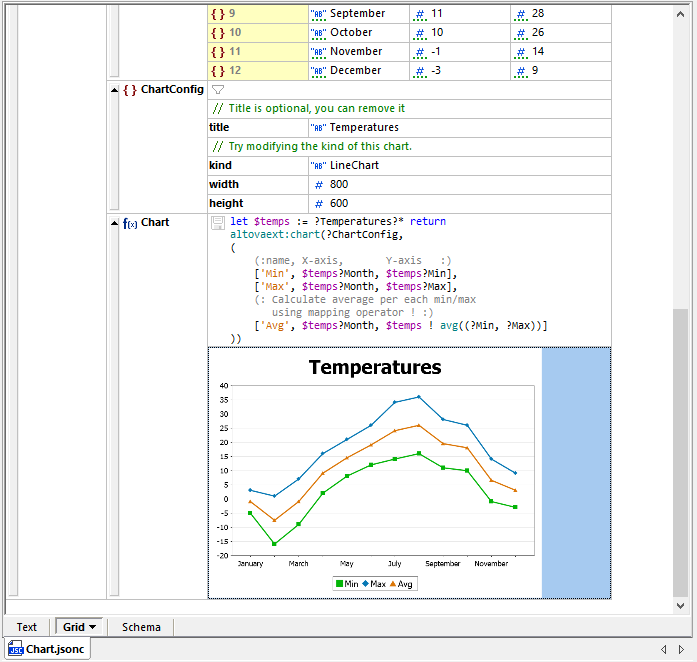The image size is (697, 662).
Task: Click the number type icon beside width 800
Action: (x=319, y=185)
